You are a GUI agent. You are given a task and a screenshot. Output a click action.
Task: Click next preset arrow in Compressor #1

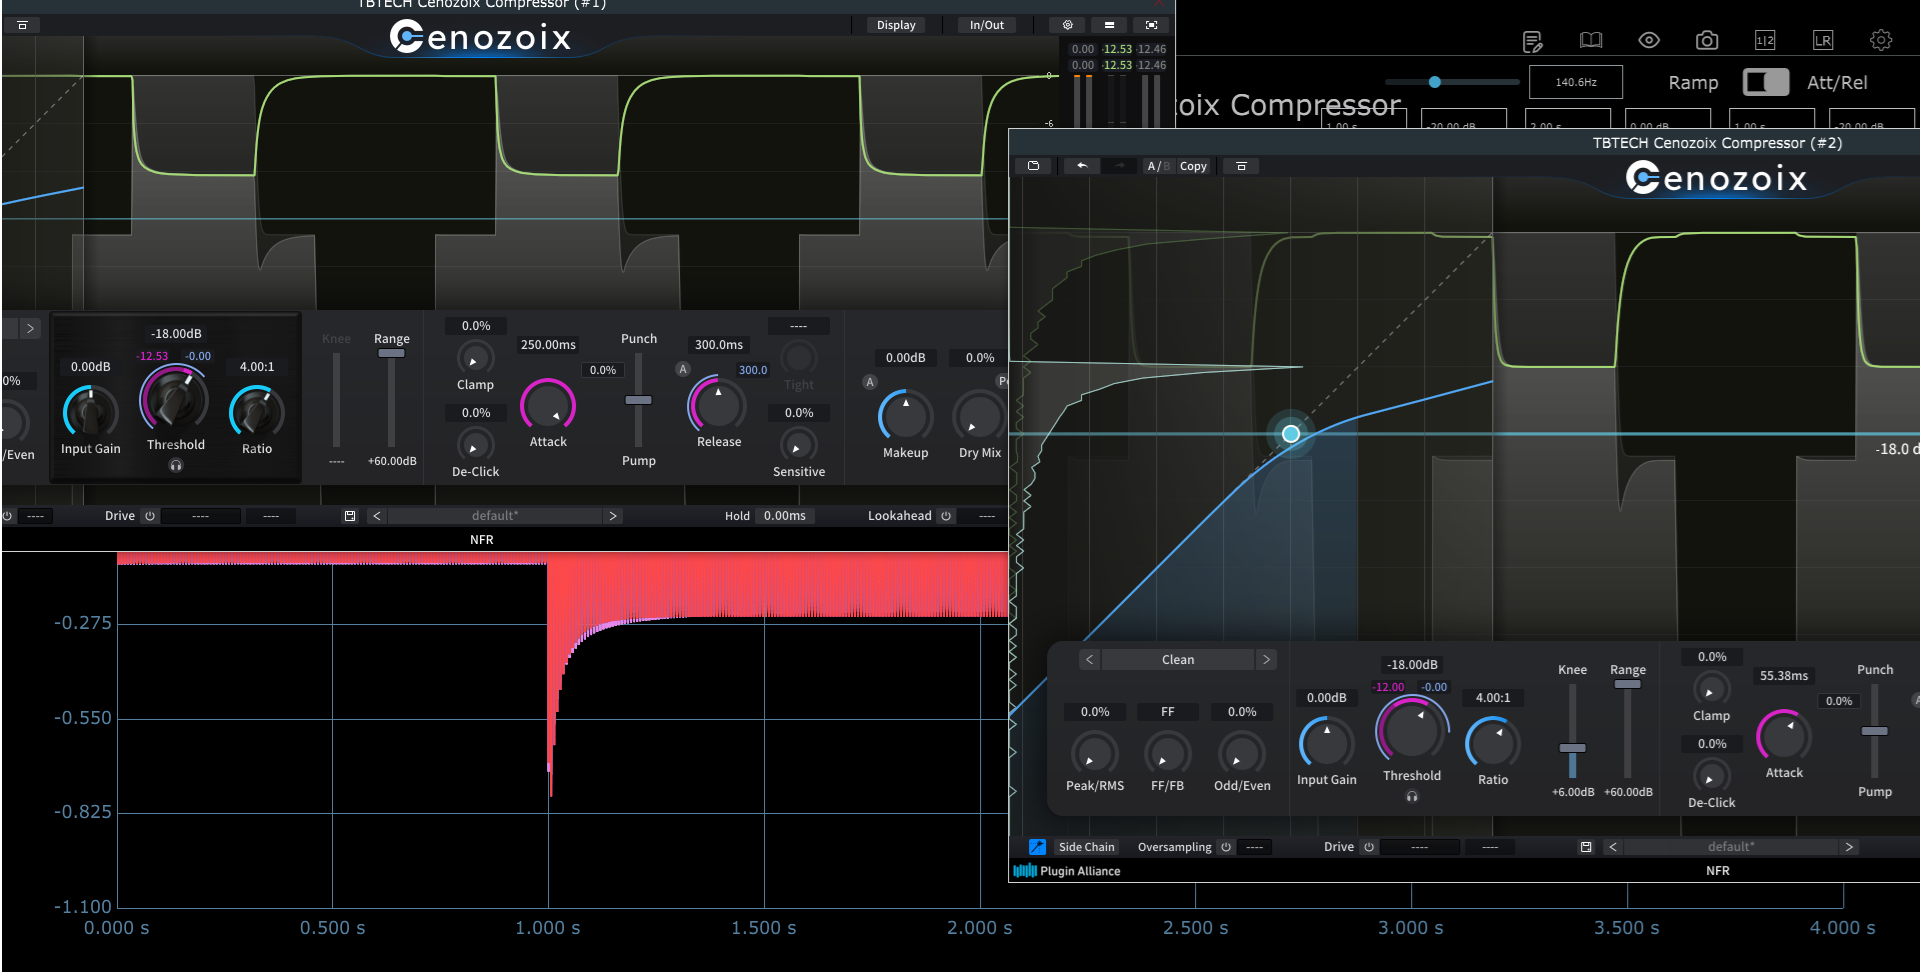[613, 516]
